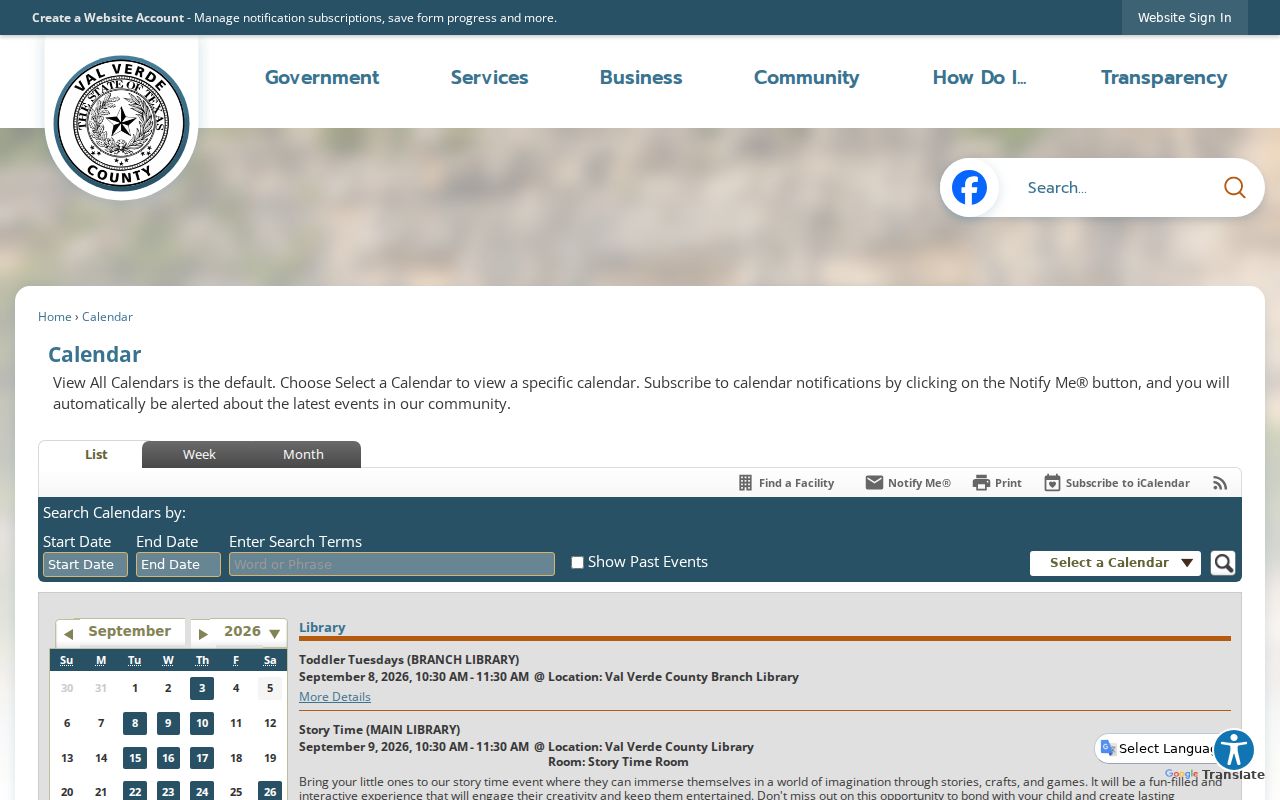Toggle Show Past Events checkbox
Screen dimensions: 1280x800
tap(577, 563)
